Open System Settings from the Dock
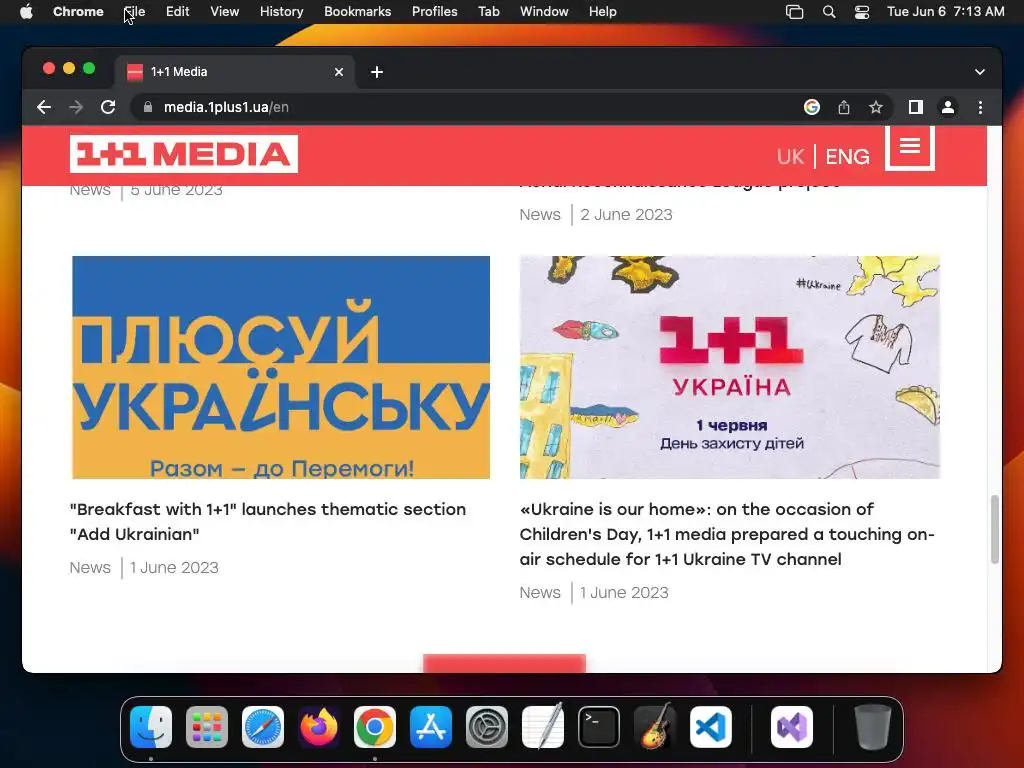 click(487, 727)
